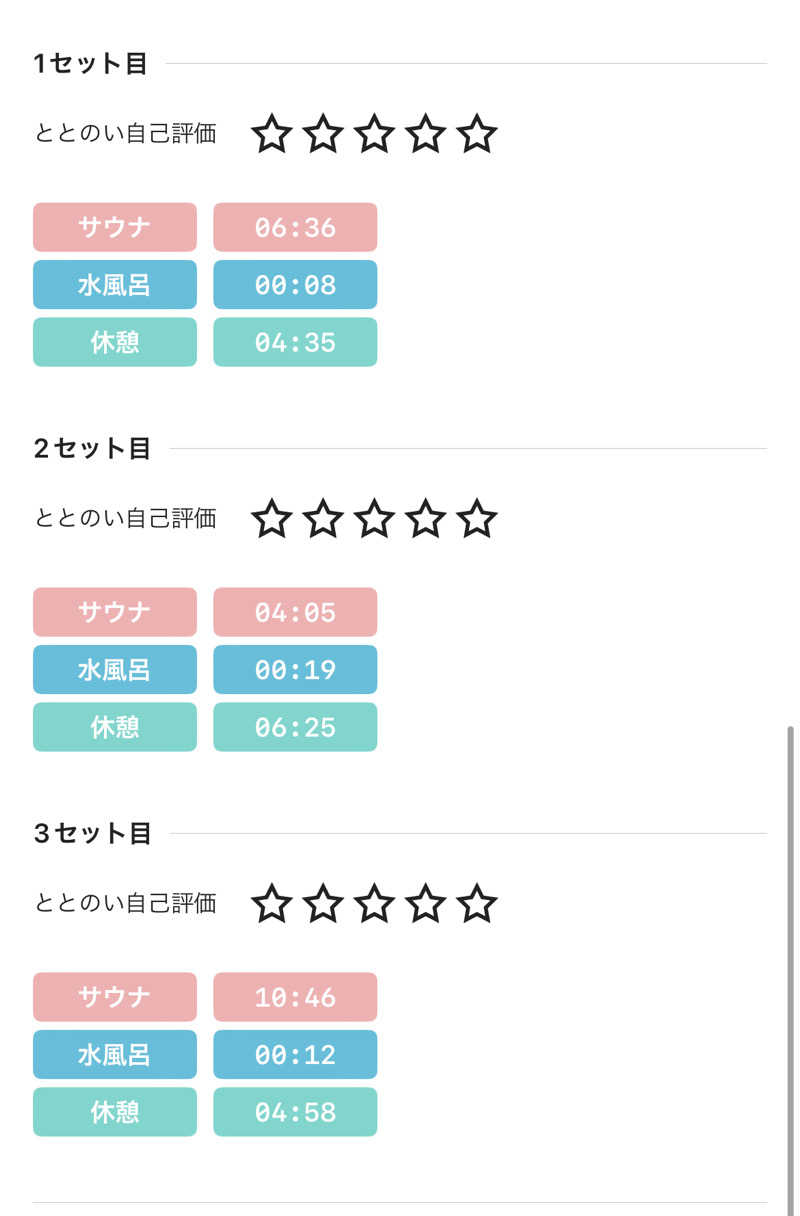Set 2 rating to two stars
This screenshot has width=800, height=1216.
click(323, 519)
